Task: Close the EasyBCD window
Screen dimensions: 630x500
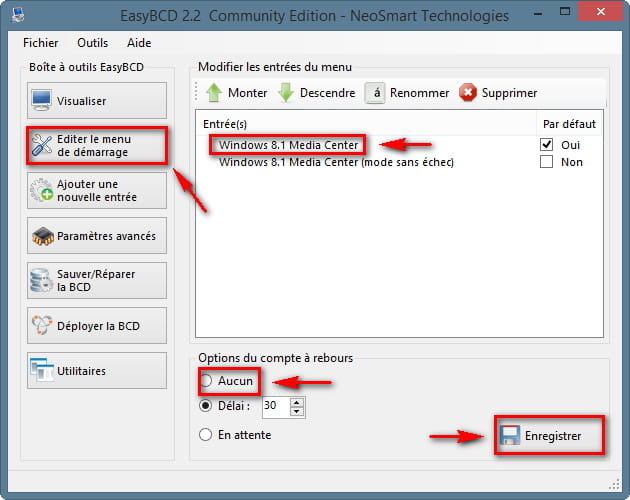Action: click(x=601, y=11)
